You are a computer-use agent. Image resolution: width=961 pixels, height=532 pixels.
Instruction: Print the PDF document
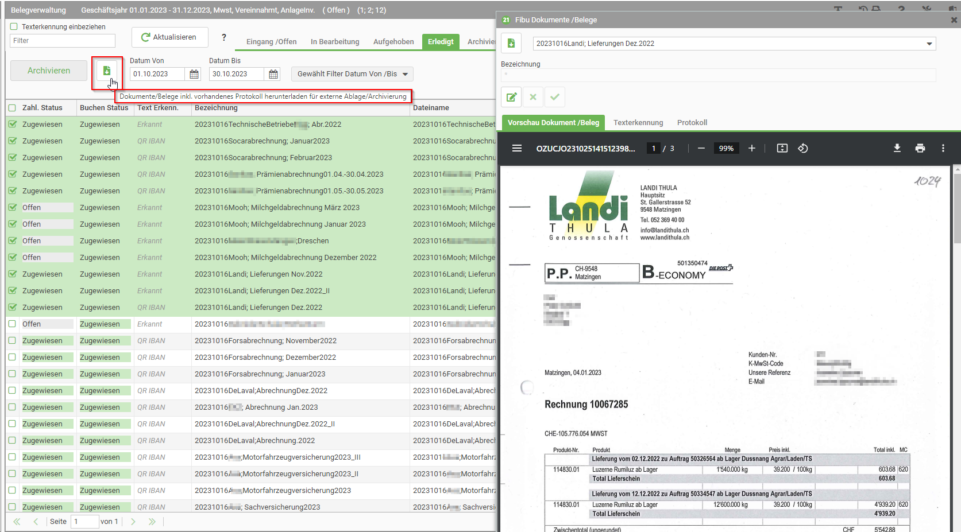pos(920,148)
